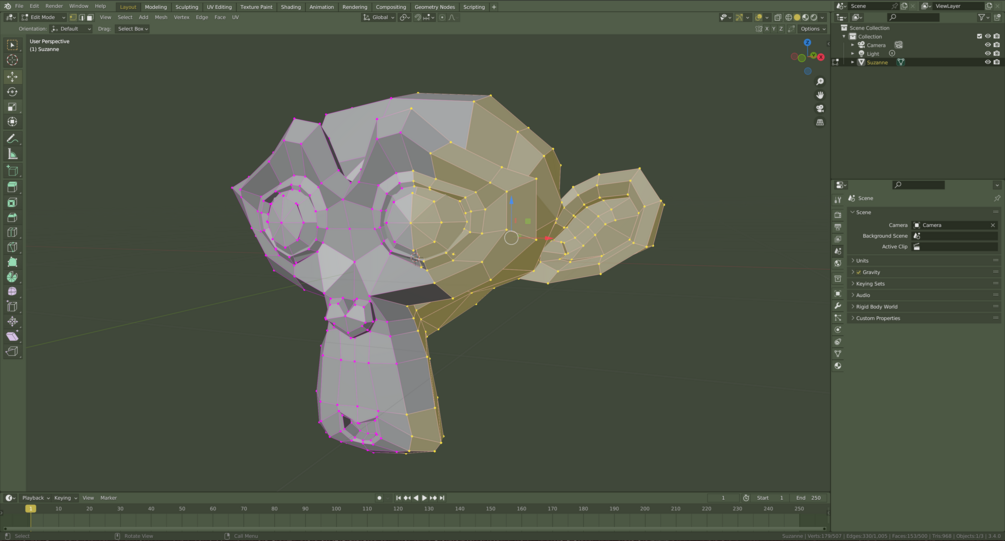
Task: Choose the Move tool in toolbar
Action: (x=12, y=77)
